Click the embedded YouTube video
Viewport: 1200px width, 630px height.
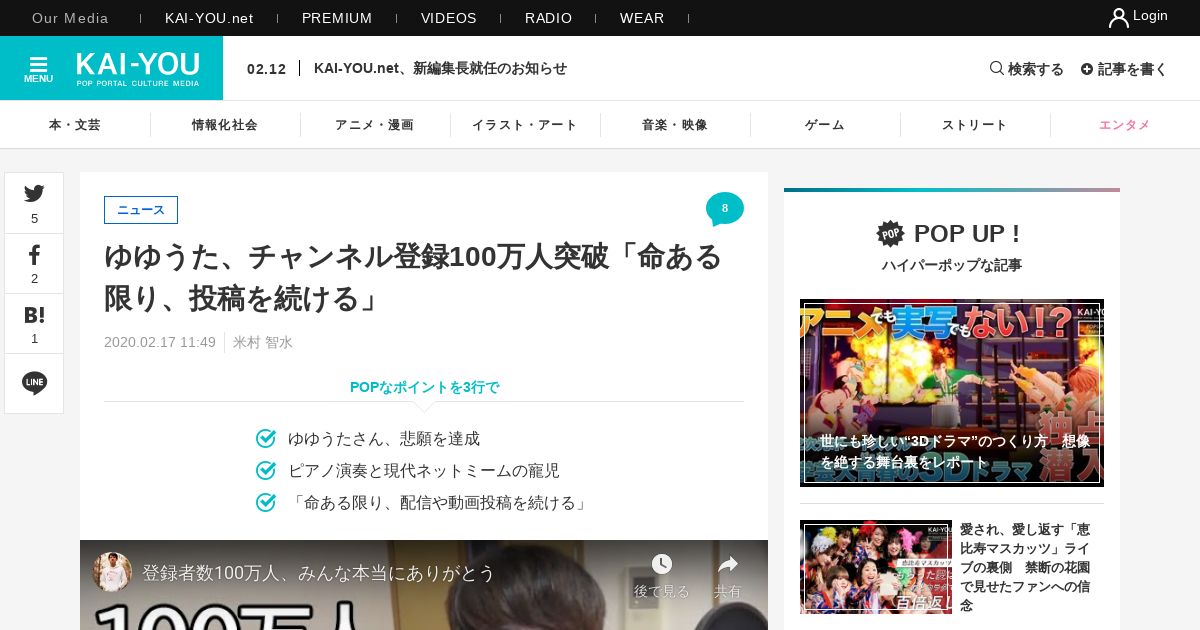click(x=424, y=585)
